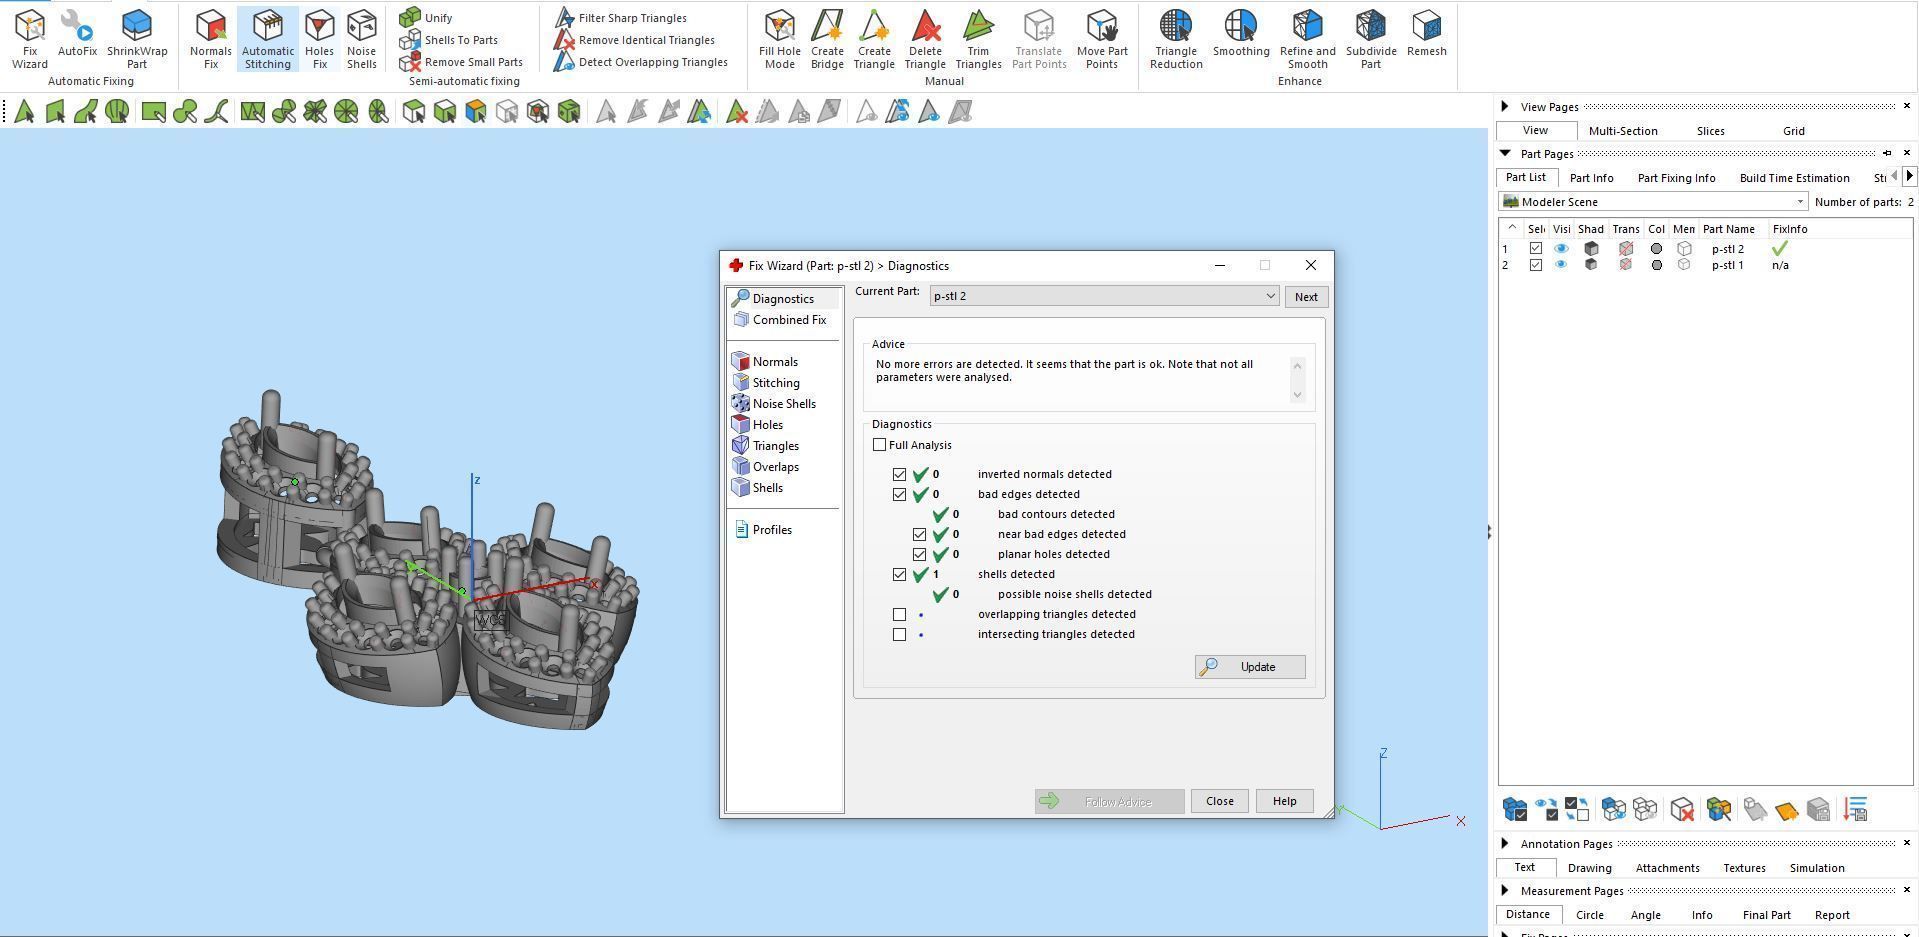Click Next beside Current Part
Image resolution: width=1919 pixels, height=937 pixels.
pyautogui.click(x=1306, y=297)
